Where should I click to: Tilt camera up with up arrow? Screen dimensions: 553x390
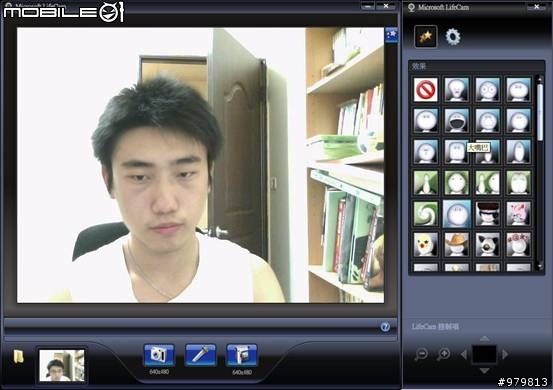pyautogui.click(x=485, y=339)
